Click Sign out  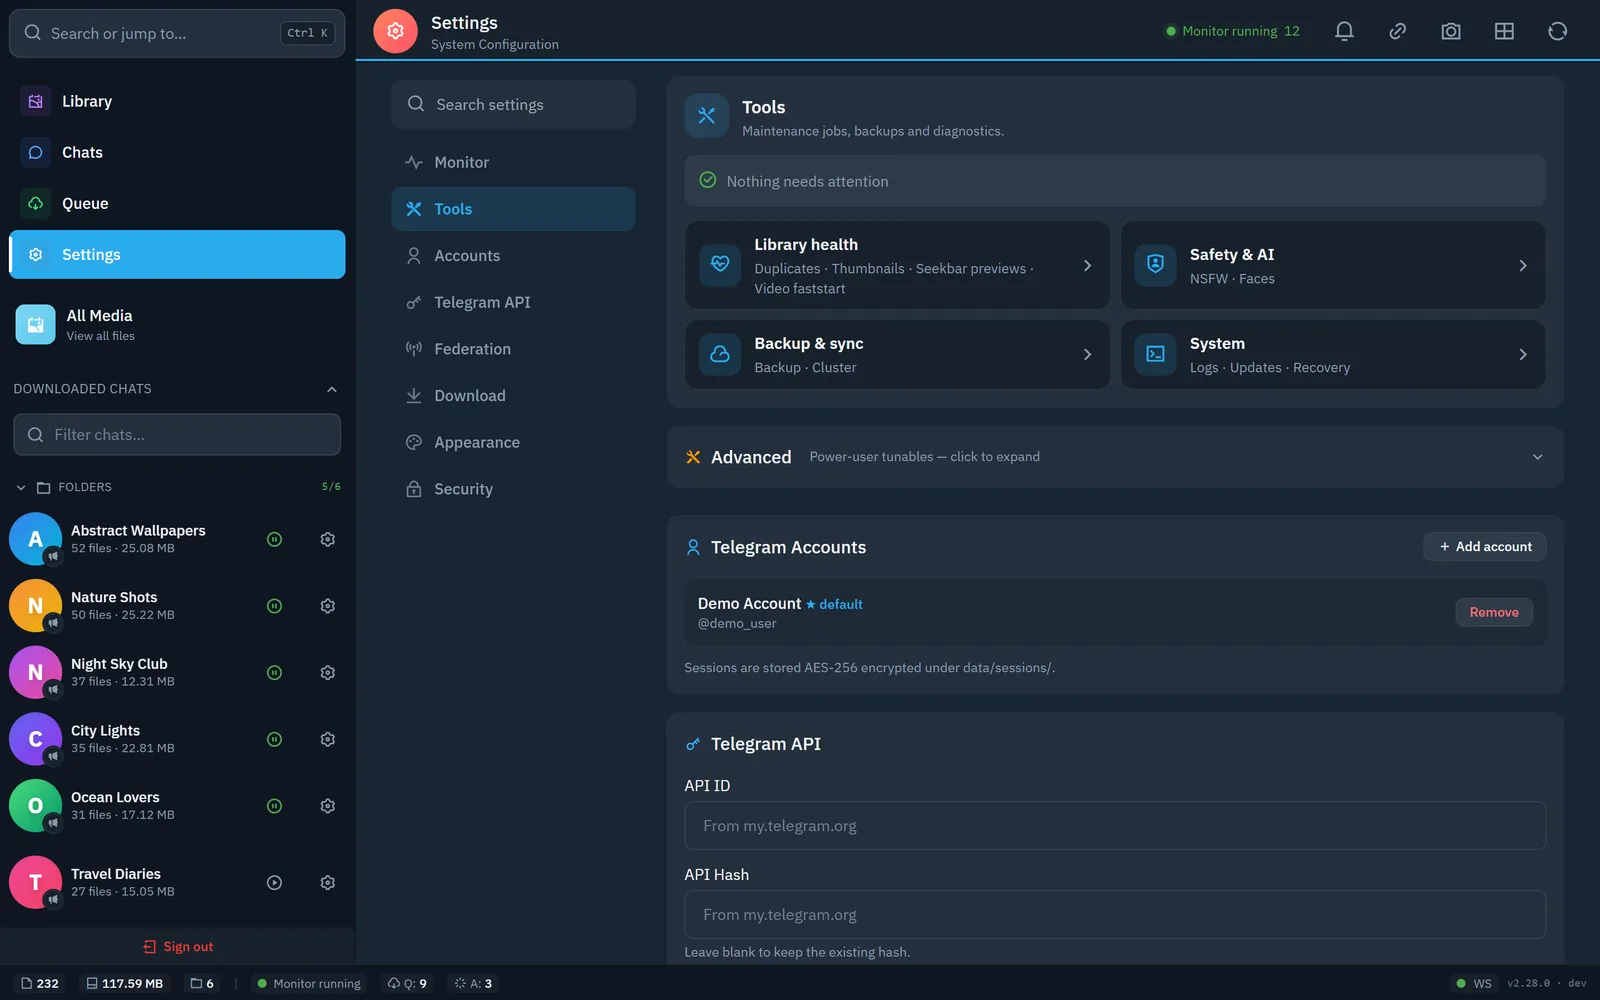pos(178,947)
